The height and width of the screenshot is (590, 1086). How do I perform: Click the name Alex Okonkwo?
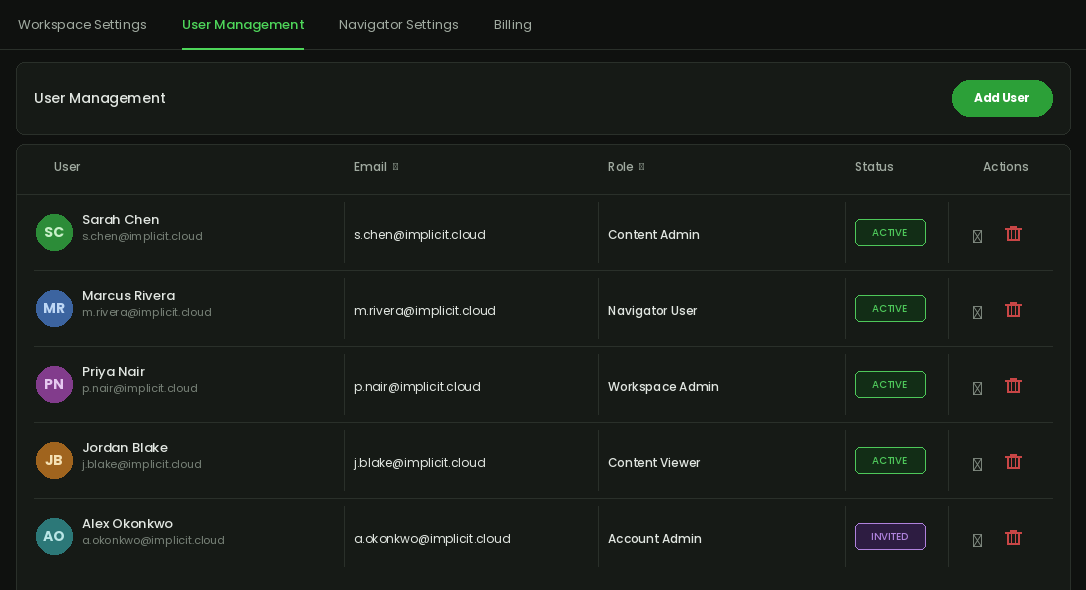tap(127, 524)
